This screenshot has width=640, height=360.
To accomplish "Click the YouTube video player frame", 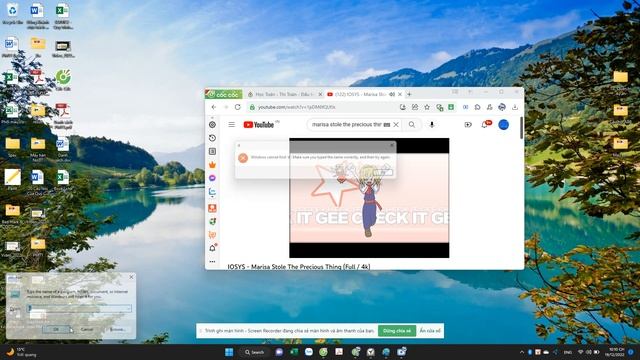I will 369,198.
